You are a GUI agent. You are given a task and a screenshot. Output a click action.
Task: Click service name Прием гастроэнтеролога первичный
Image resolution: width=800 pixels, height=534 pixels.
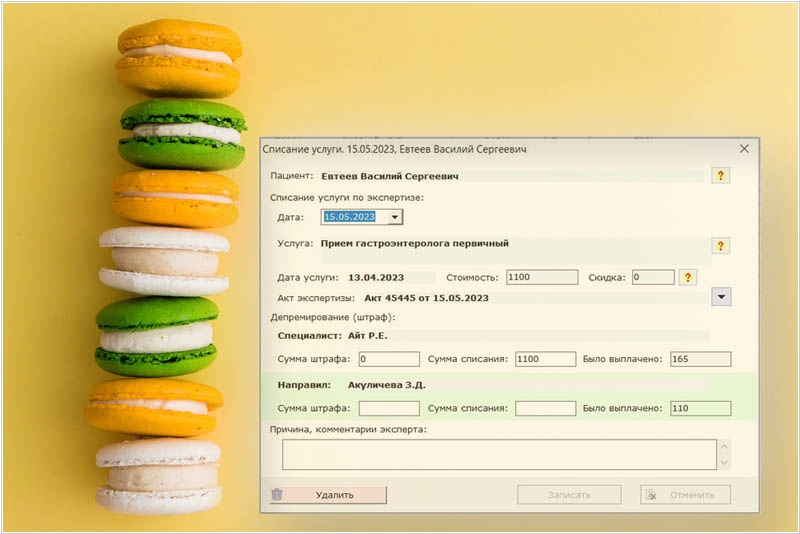[415, 243]
